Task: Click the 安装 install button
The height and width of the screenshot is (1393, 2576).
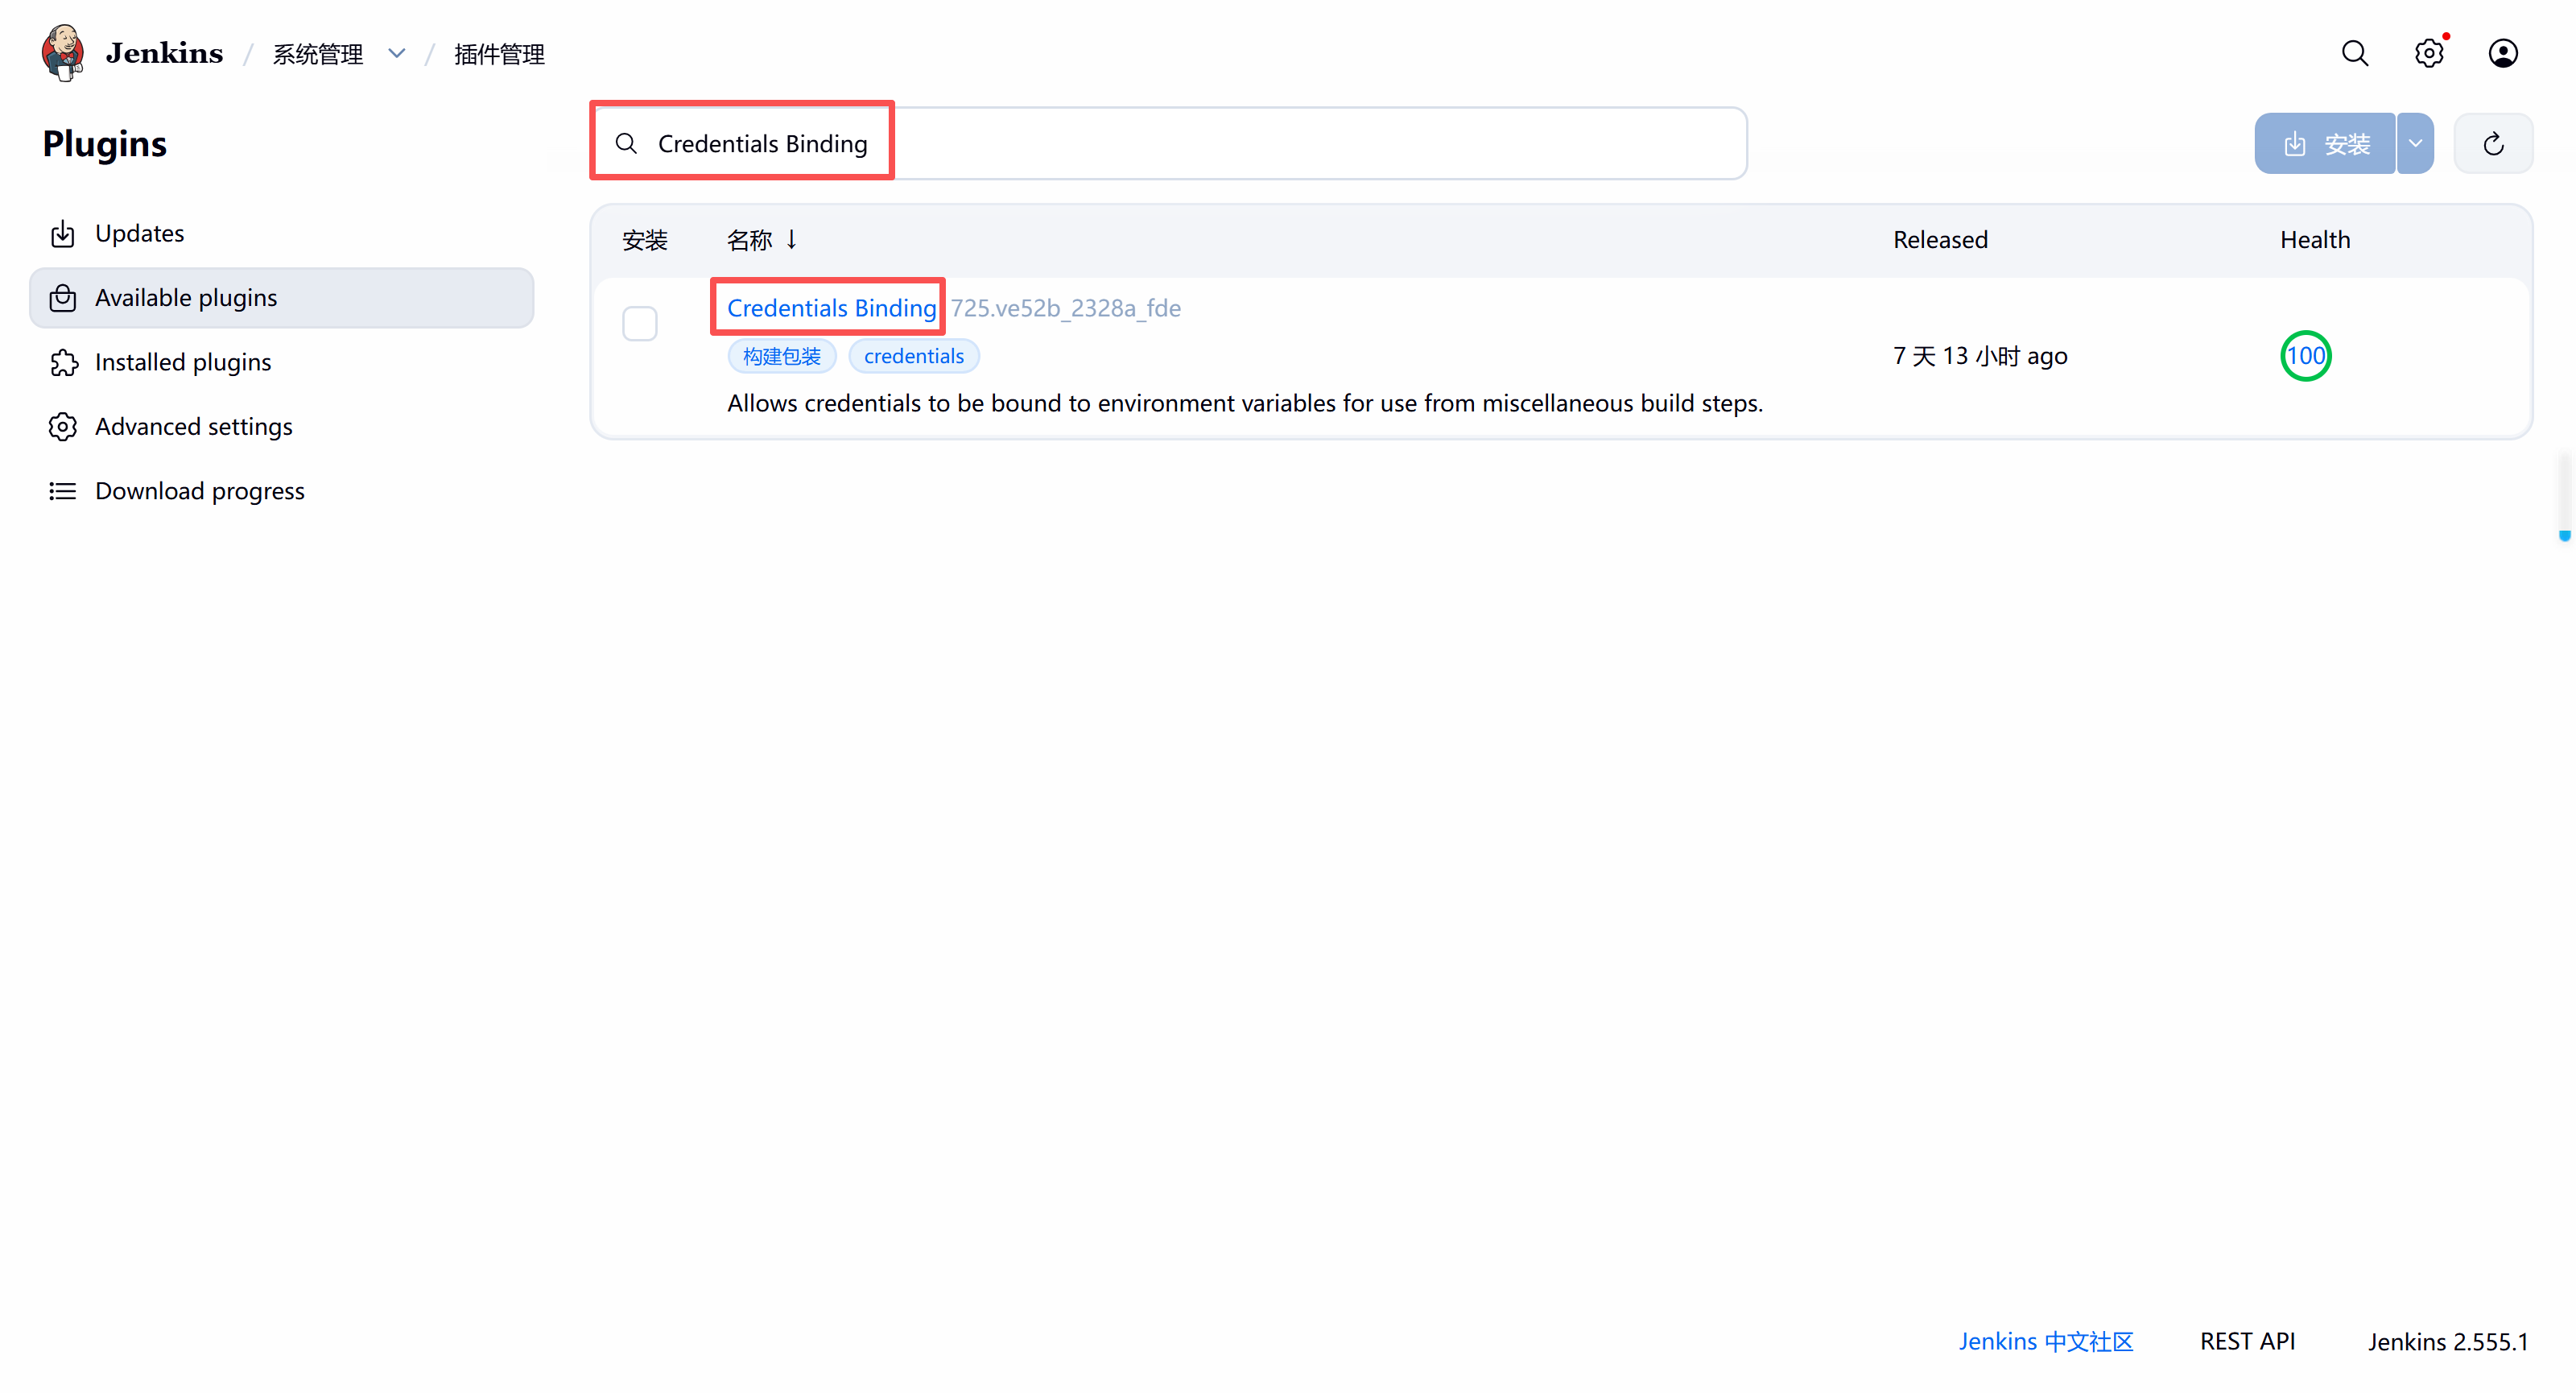Action: tap(2325, 144)
